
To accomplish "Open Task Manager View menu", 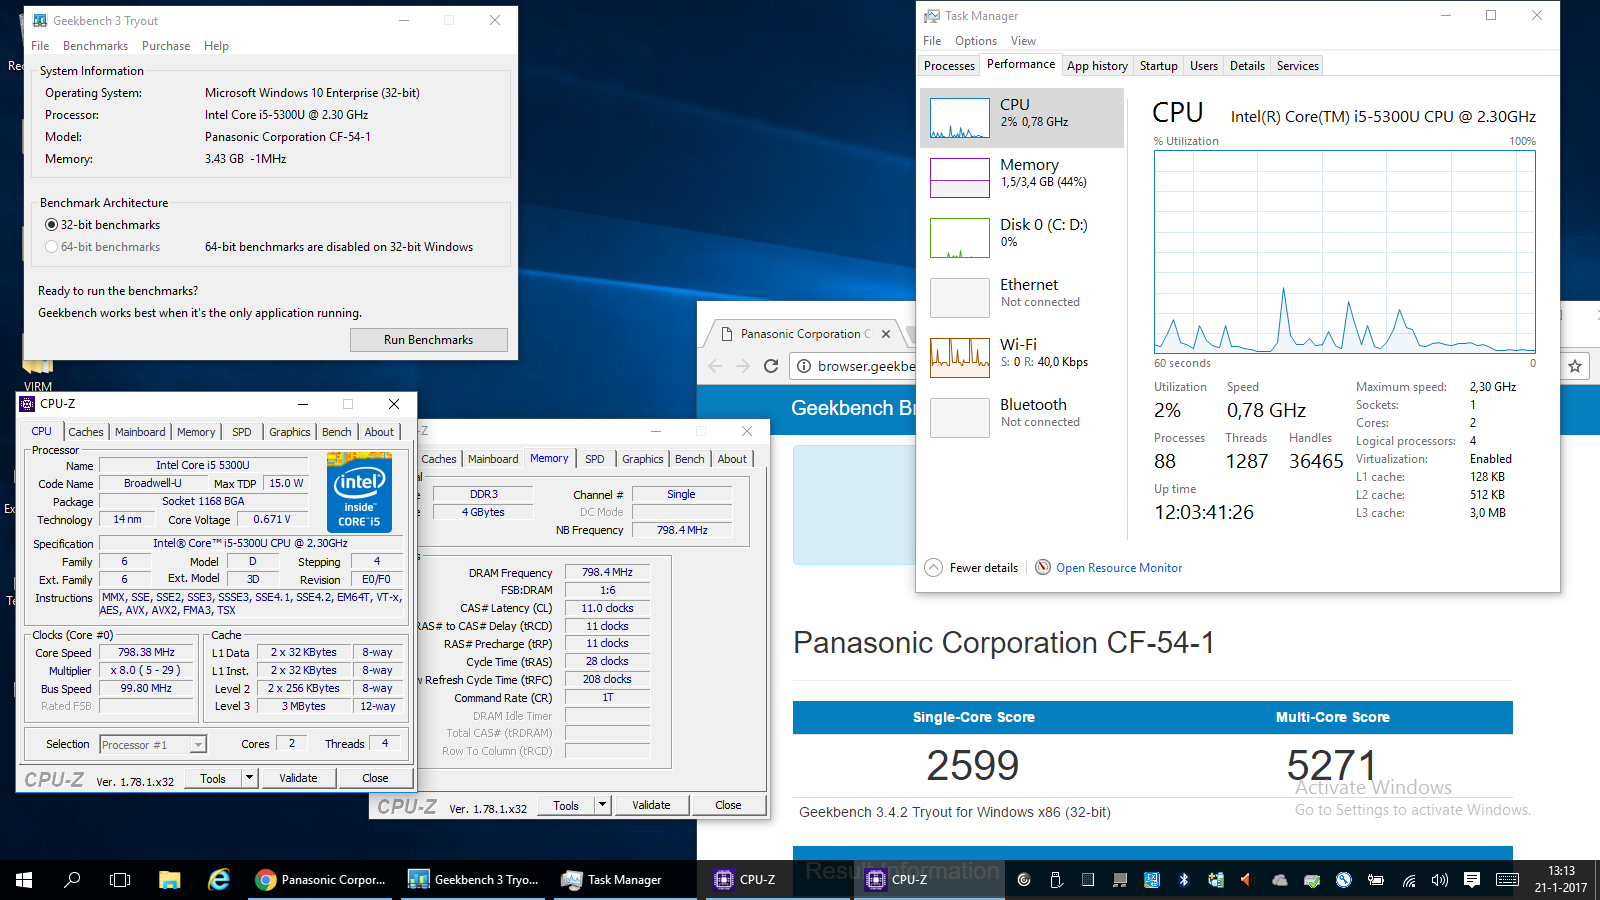I will (x=1023, y=41).
